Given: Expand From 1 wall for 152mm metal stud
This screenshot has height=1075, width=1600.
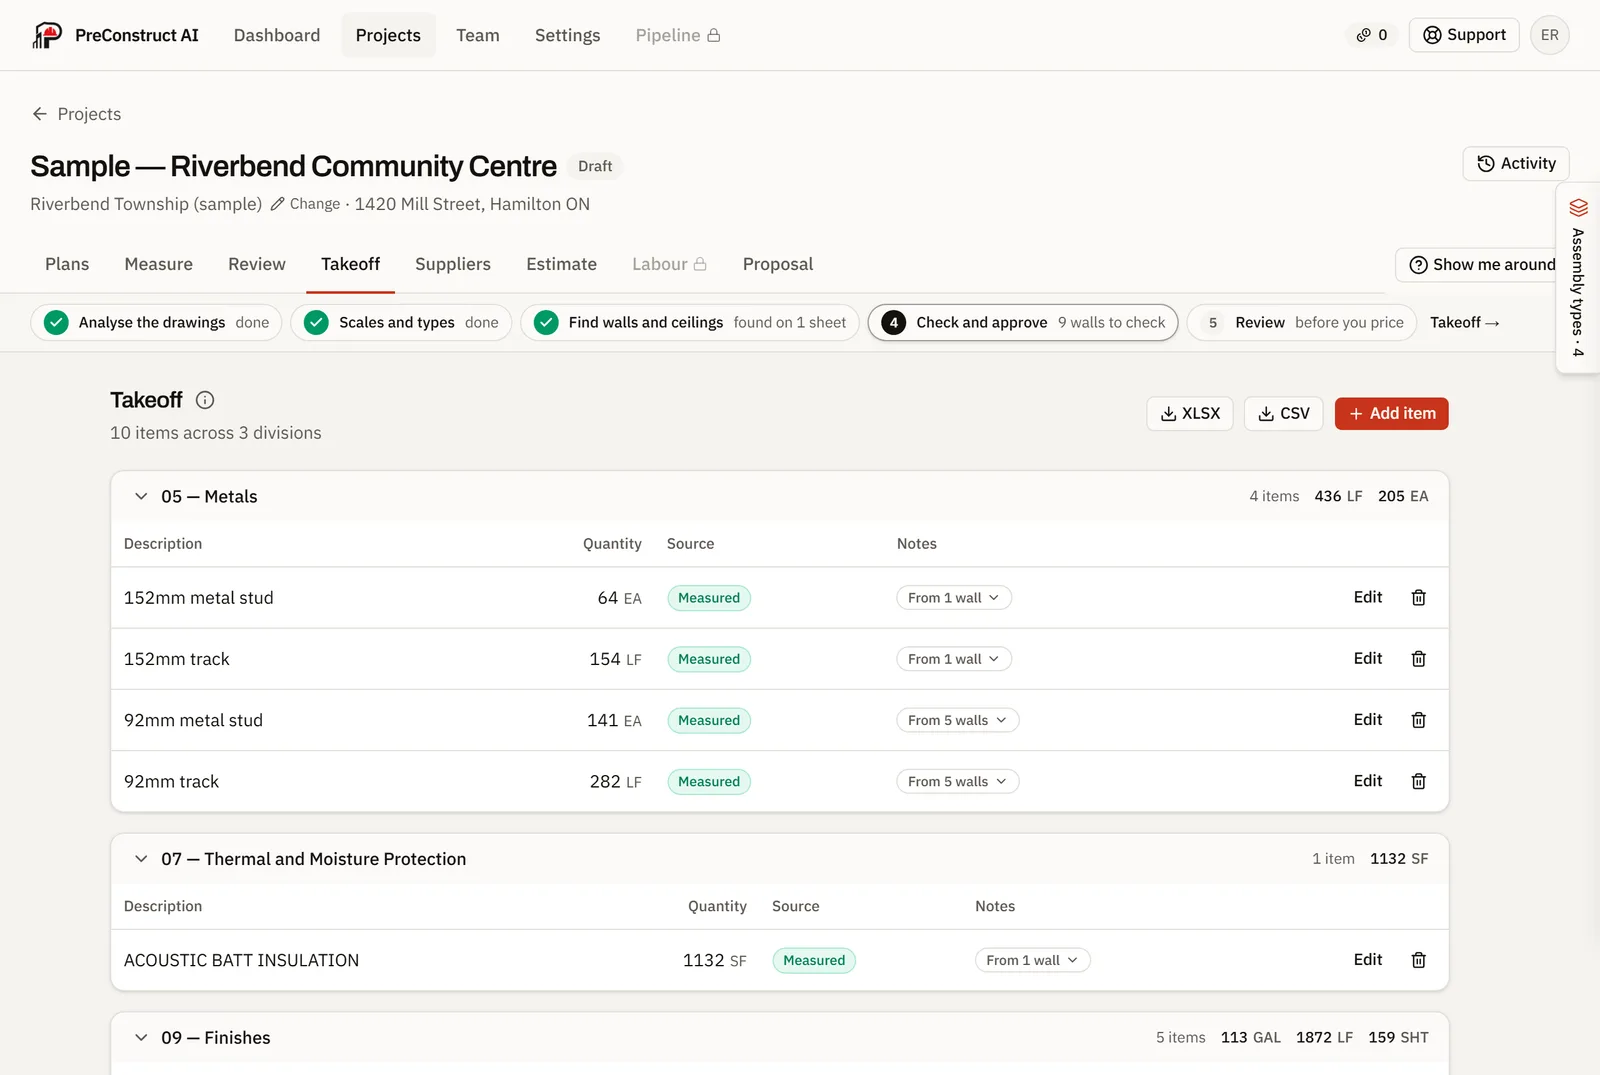Looking at the screenshot, I should (954, 598).
